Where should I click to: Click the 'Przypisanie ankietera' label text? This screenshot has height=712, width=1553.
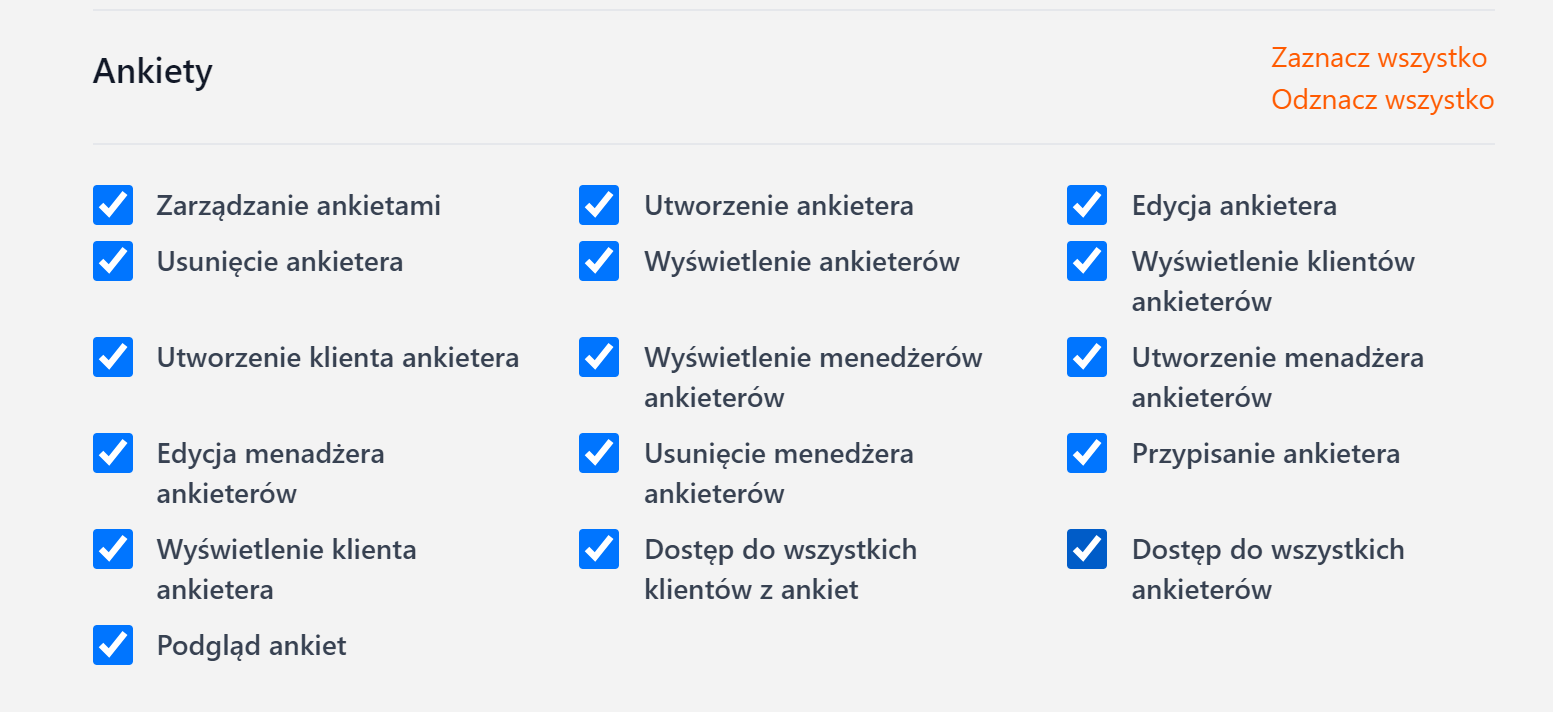pyautogui.click(x=1265, y=454)
